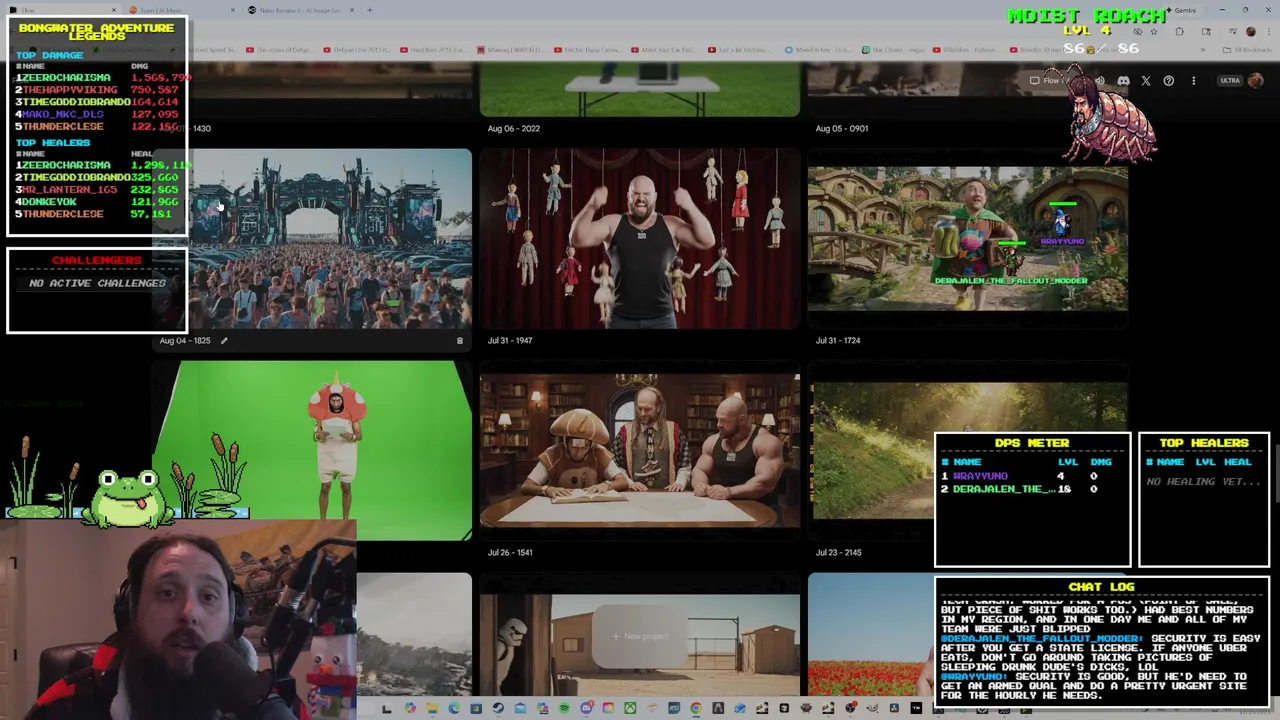
Task: Switch to Chrome in the taskbar
Action: pos(696,709)
